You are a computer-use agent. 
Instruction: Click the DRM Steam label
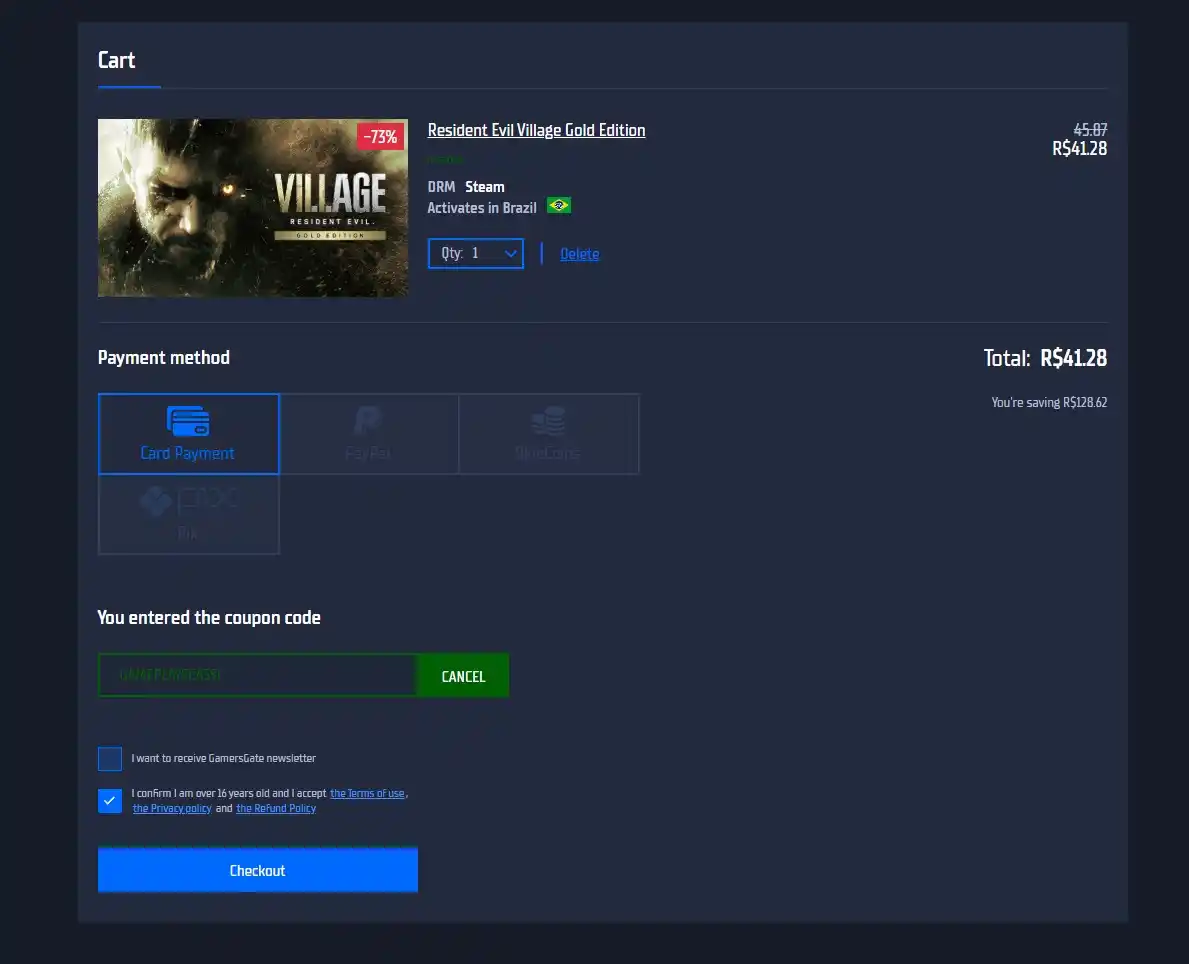click(466, 187)
